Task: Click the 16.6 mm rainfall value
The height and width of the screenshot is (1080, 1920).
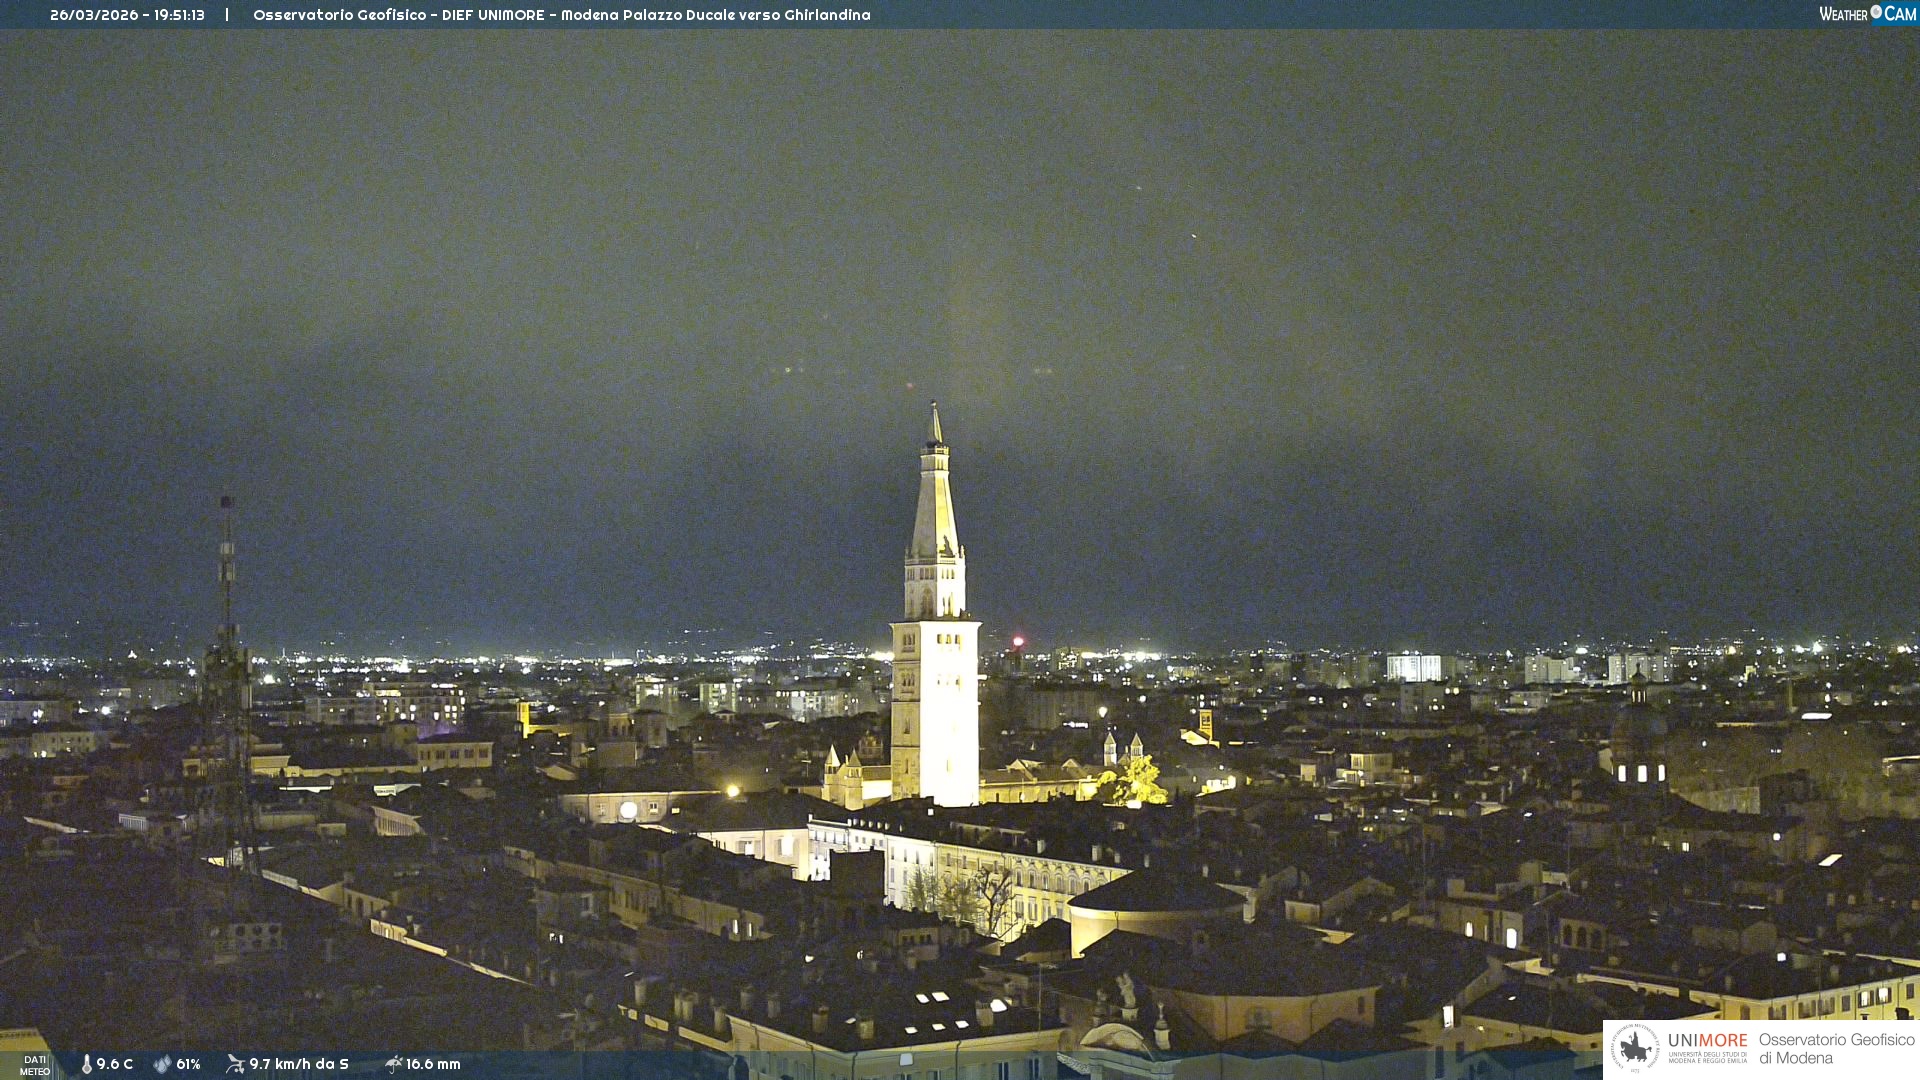Action: coord(433,1064)
